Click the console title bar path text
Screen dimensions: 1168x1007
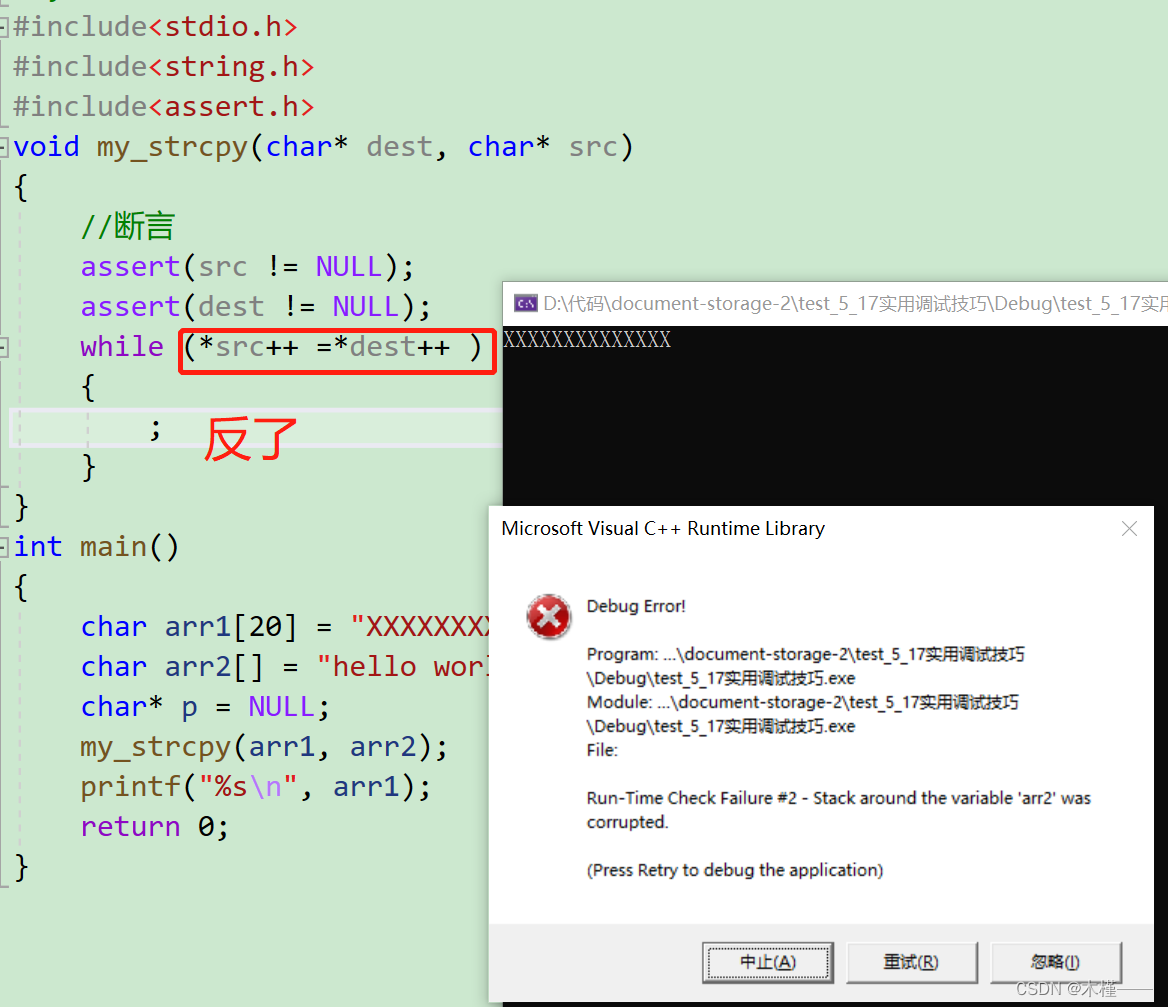(x=855, y=304)
